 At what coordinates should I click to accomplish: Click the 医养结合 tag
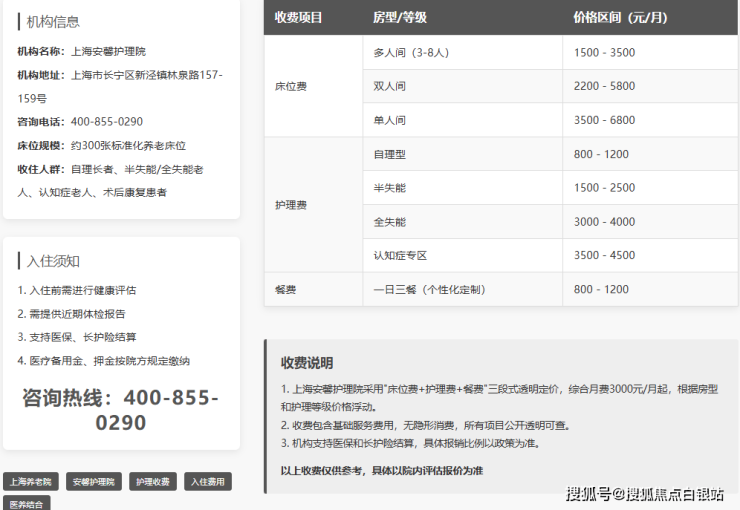(x=26, y=503)
